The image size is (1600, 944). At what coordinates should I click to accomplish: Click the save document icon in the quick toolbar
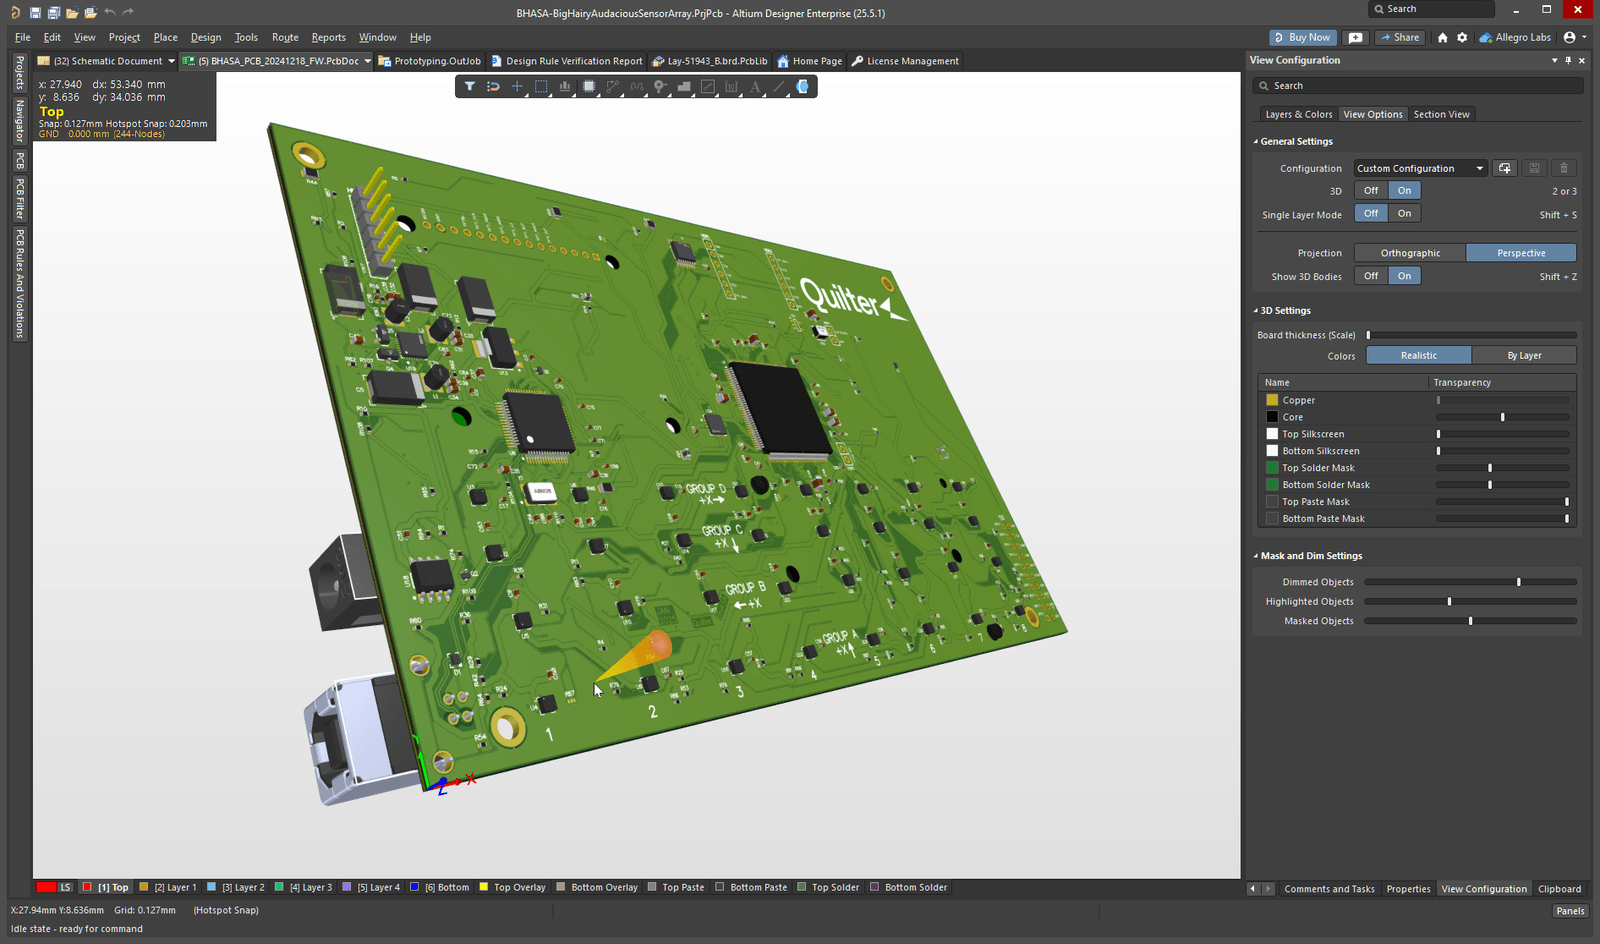tap(35, 13)
